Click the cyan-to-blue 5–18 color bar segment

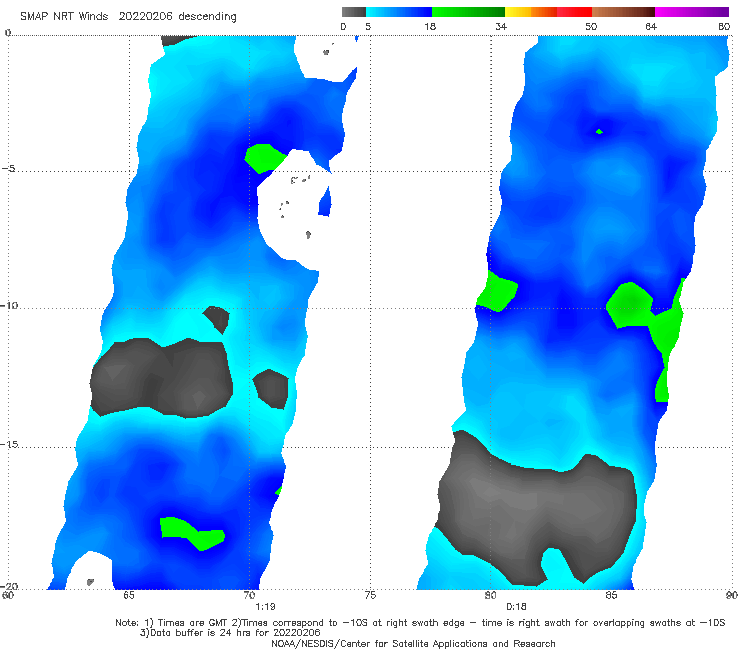click(x=399, y=12)
